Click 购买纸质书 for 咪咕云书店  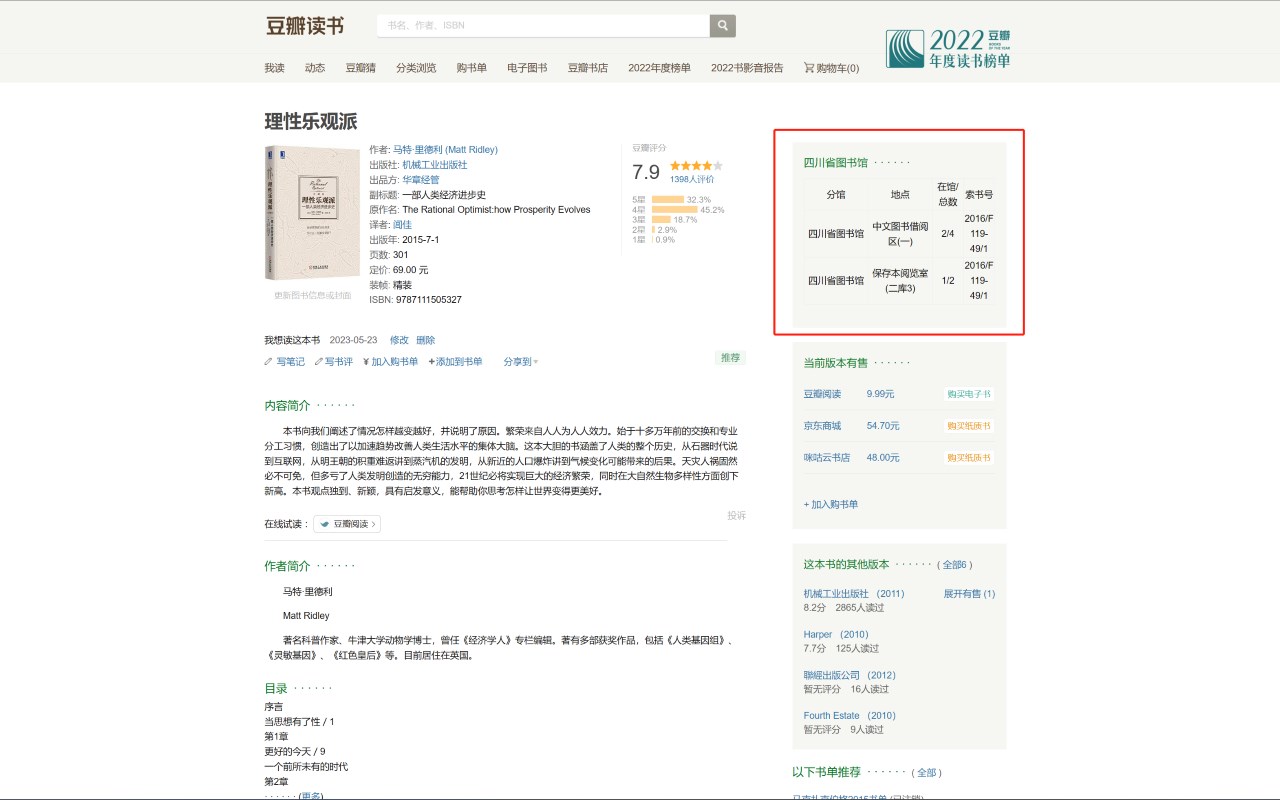coord(969,458)
